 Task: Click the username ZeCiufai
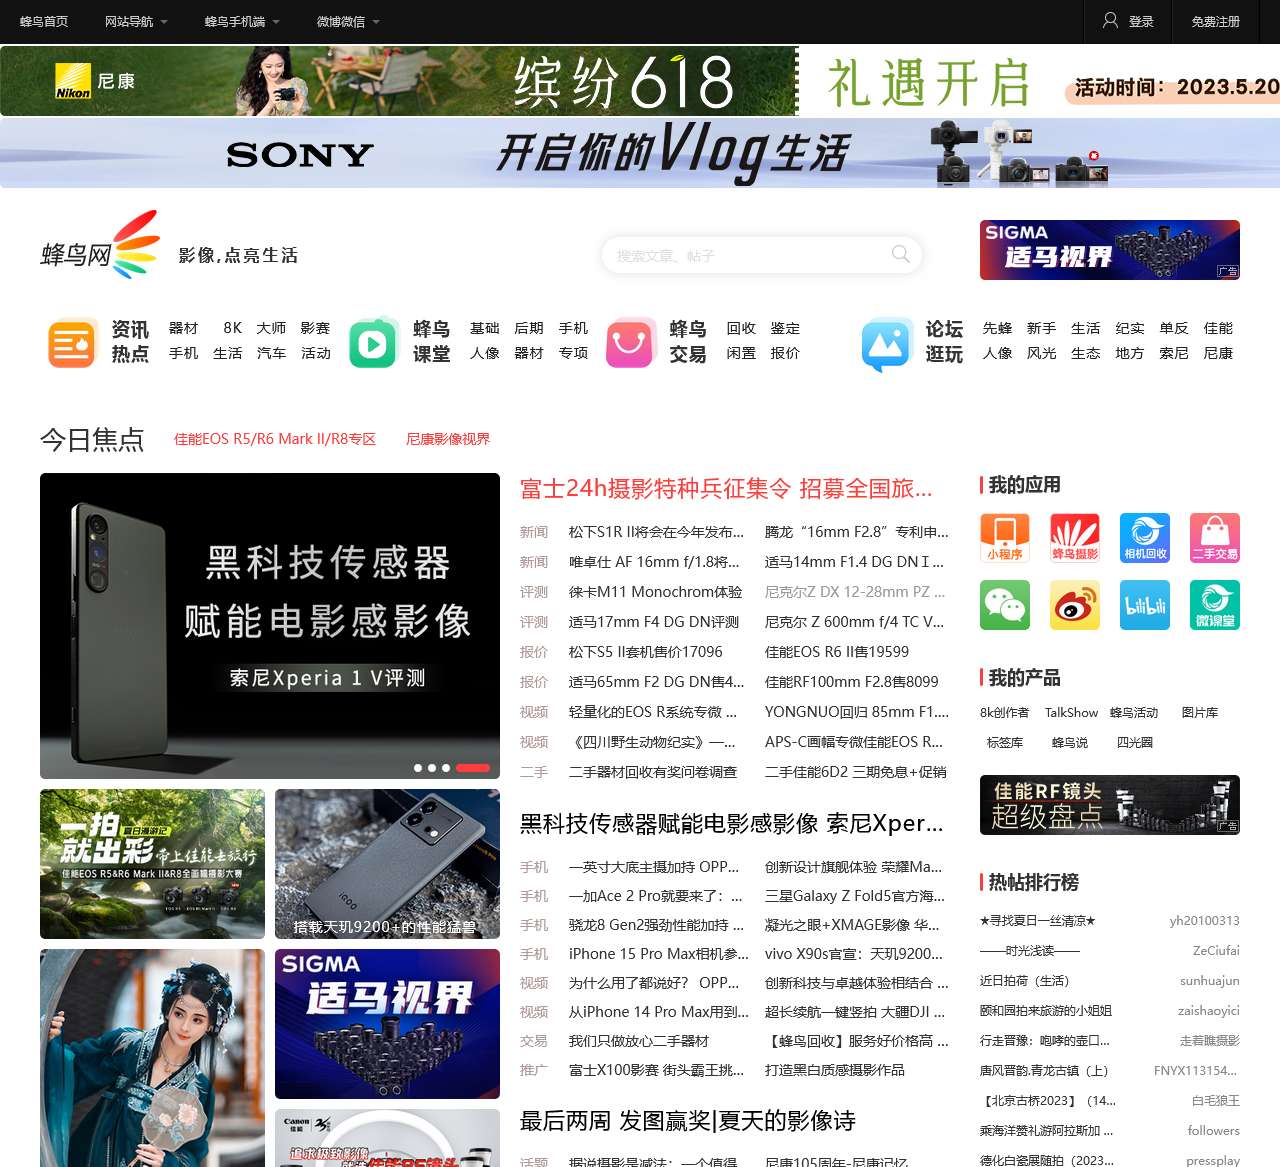click(1216, 951)
